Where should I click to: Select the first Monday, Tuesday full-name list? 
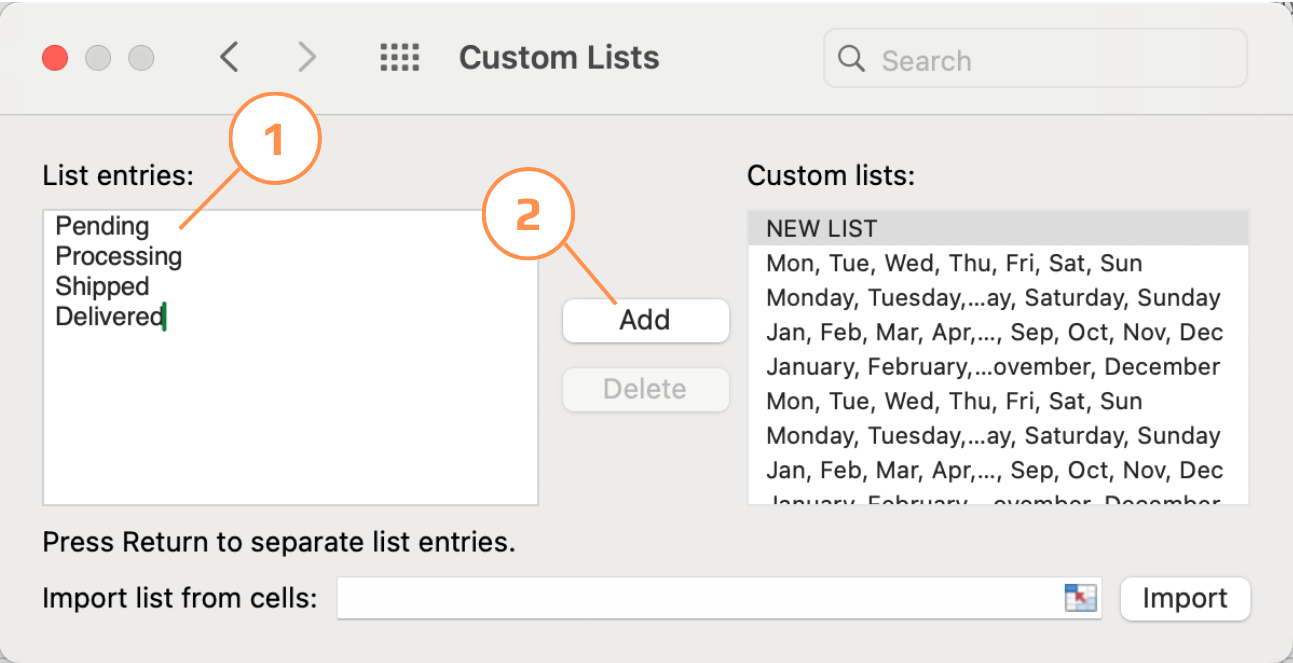coord(992,298)
